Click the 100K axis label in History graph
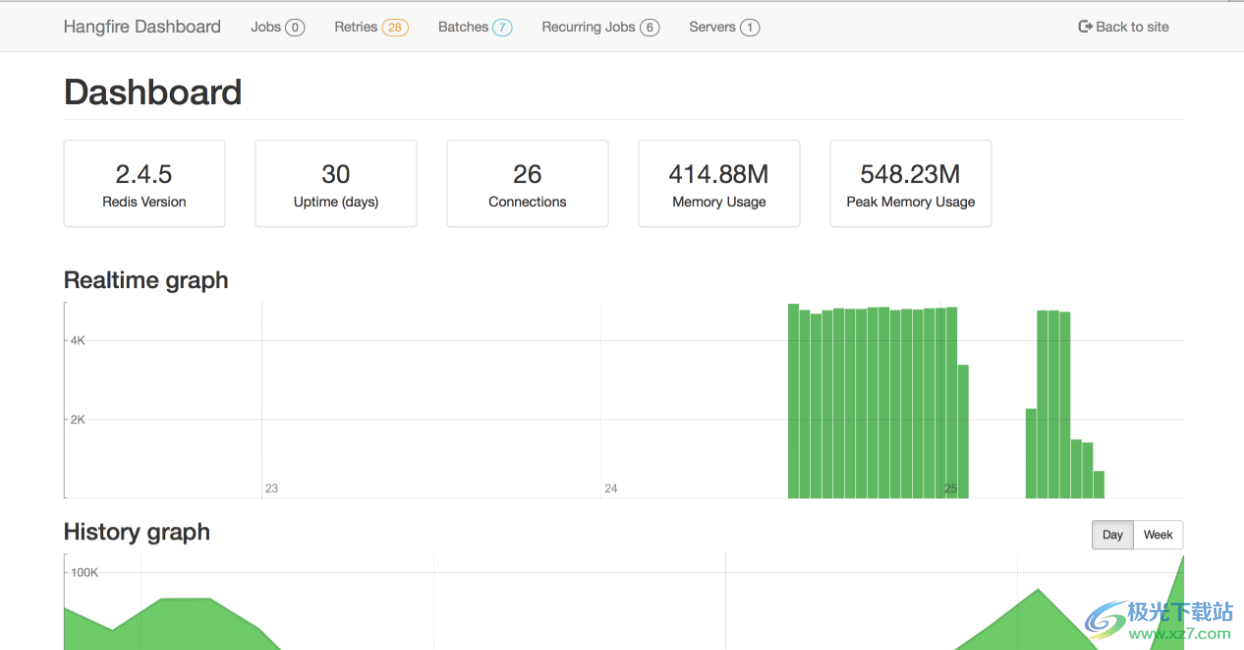Viewport: 1244px width, 650px height. [x=84, y=572]
